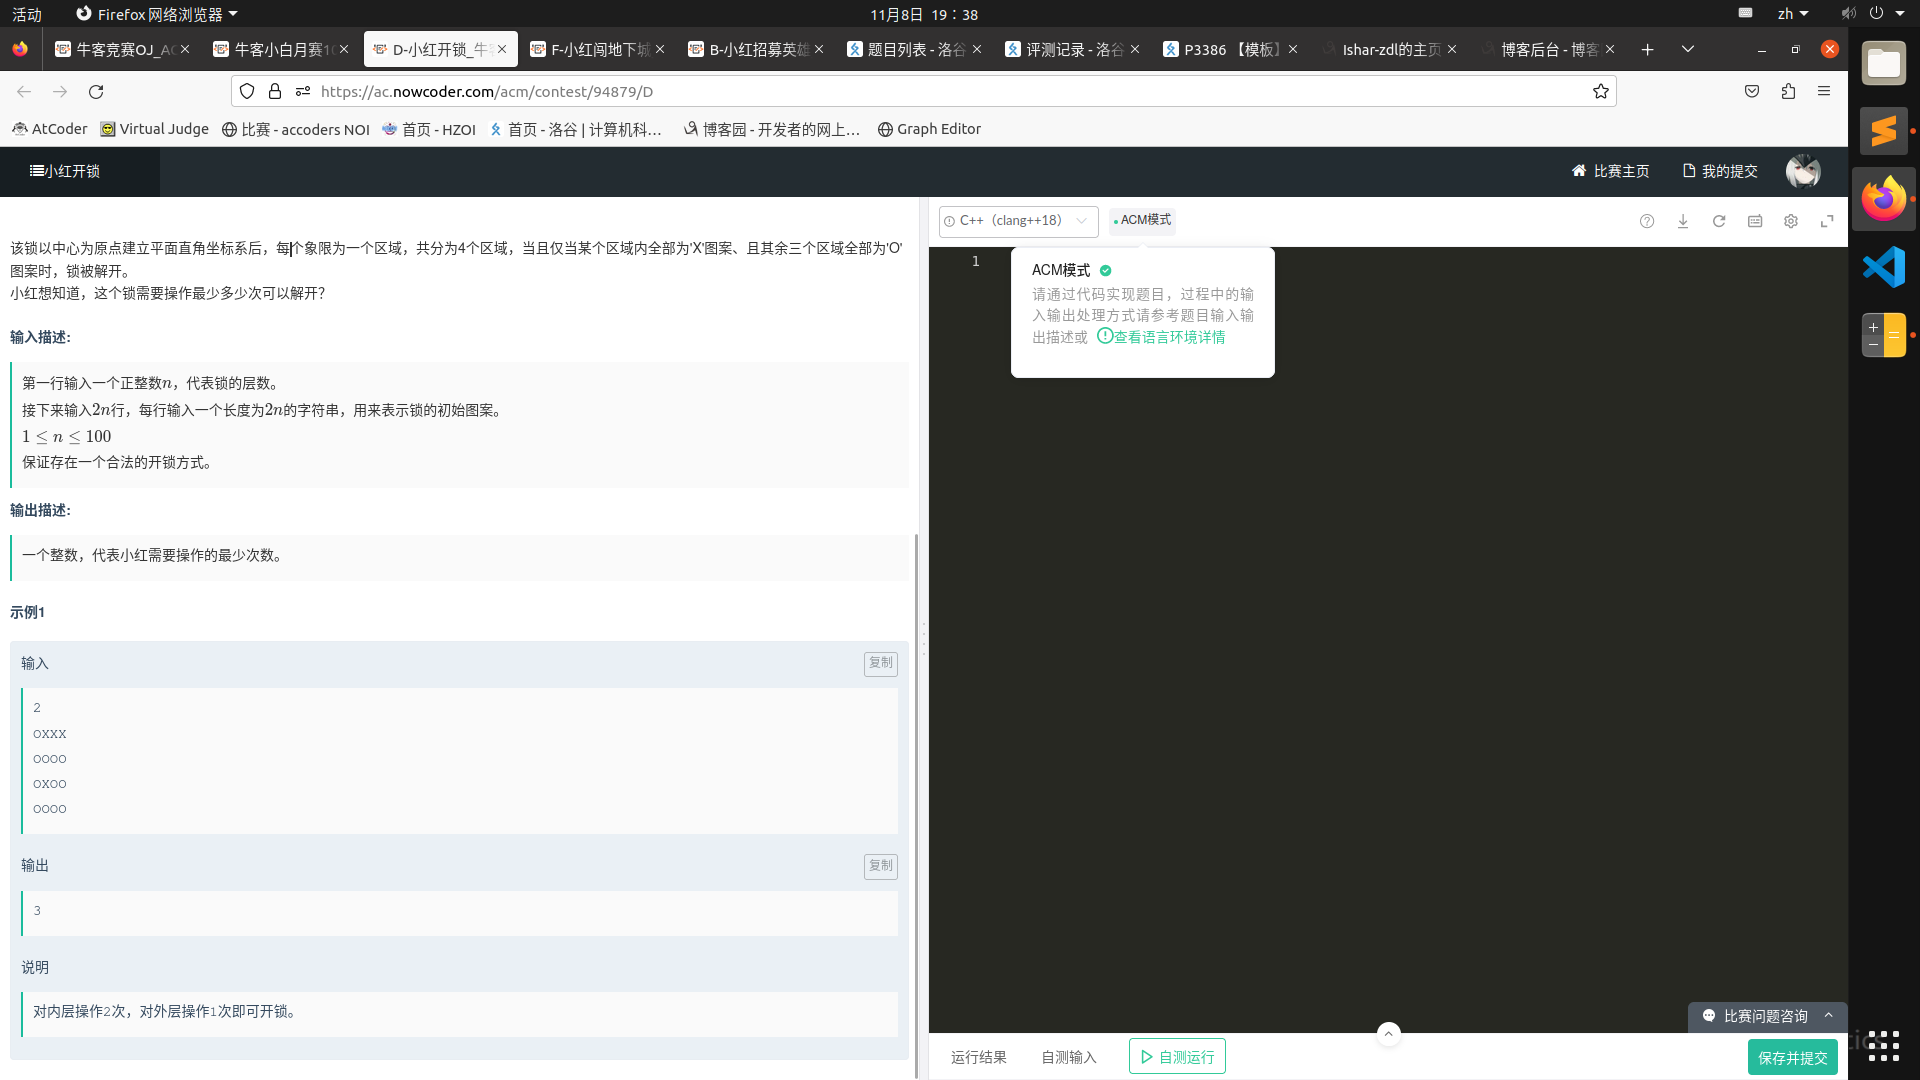
Task: Reset code with the refresh icon in editor
Action: tap(1719, 221)
